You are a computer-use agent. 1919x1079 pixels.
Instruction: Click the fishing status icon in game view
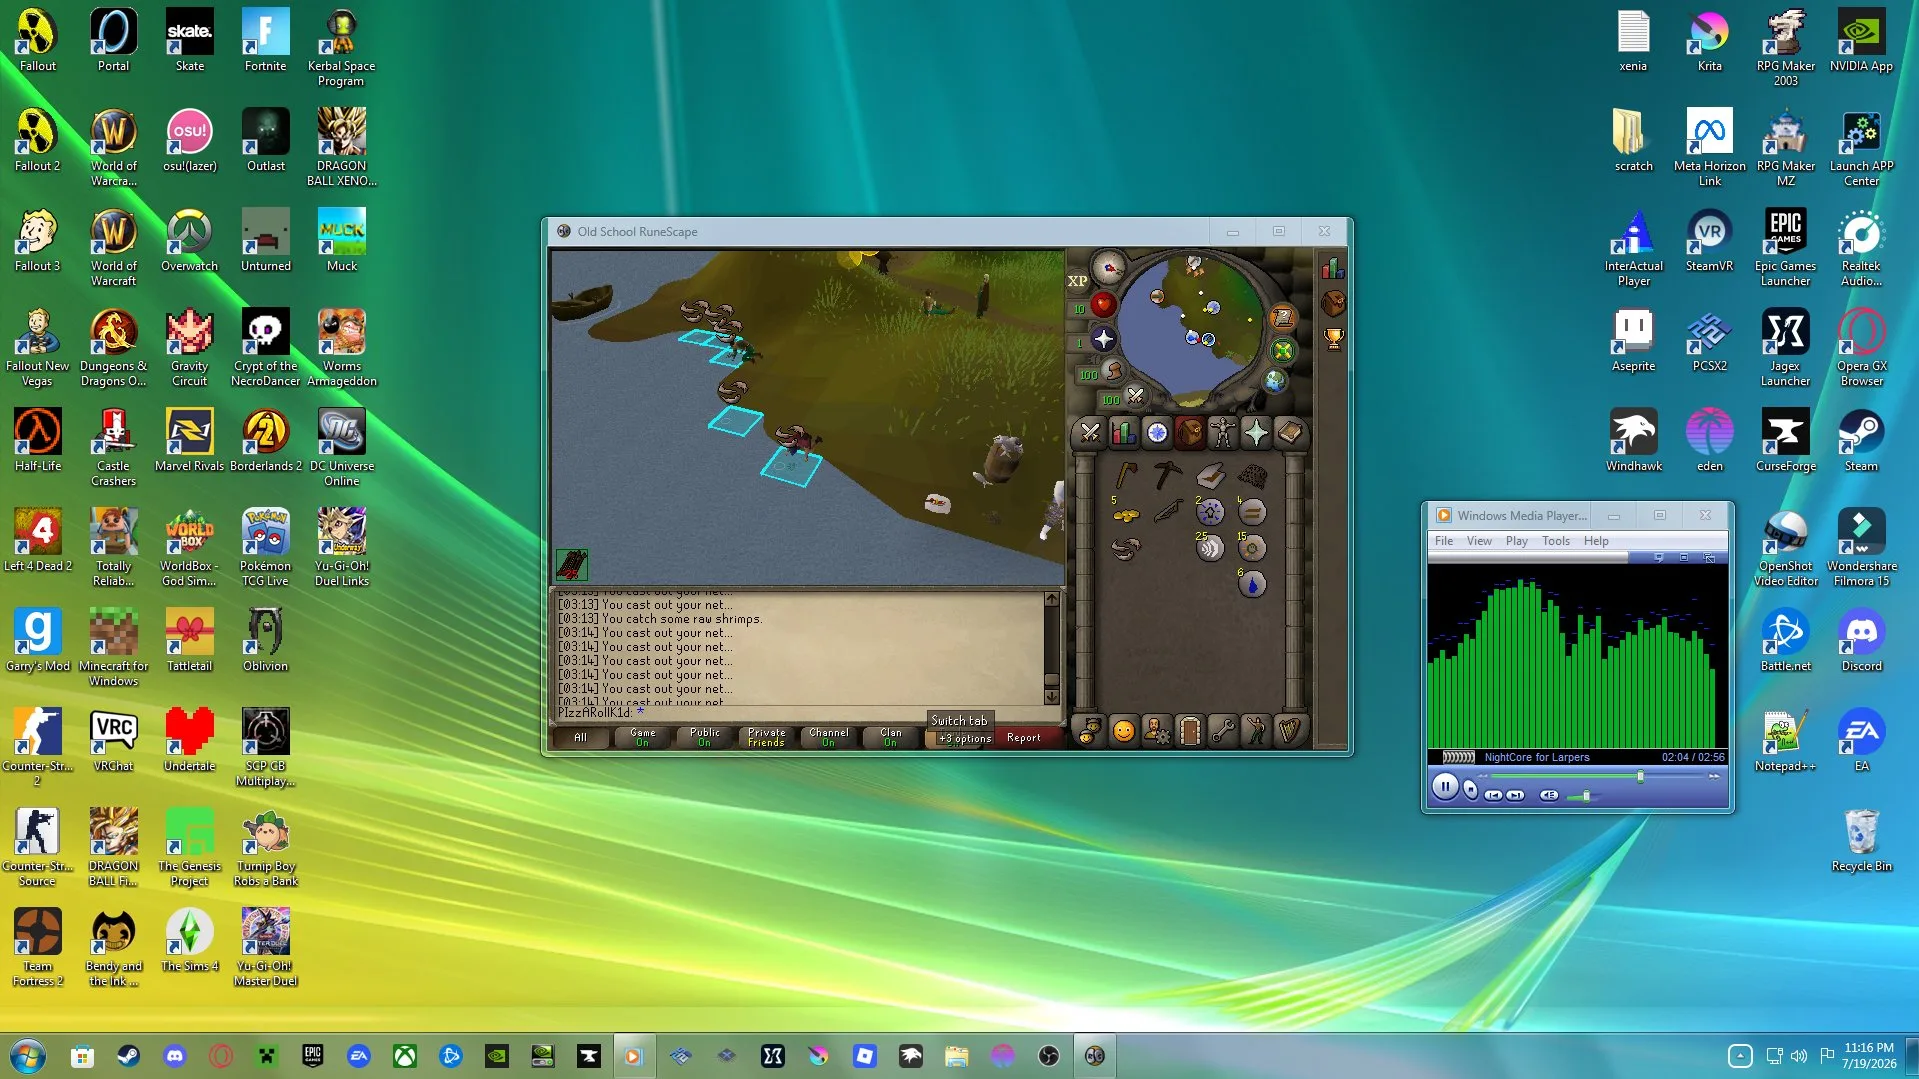(x=572, y=565)
